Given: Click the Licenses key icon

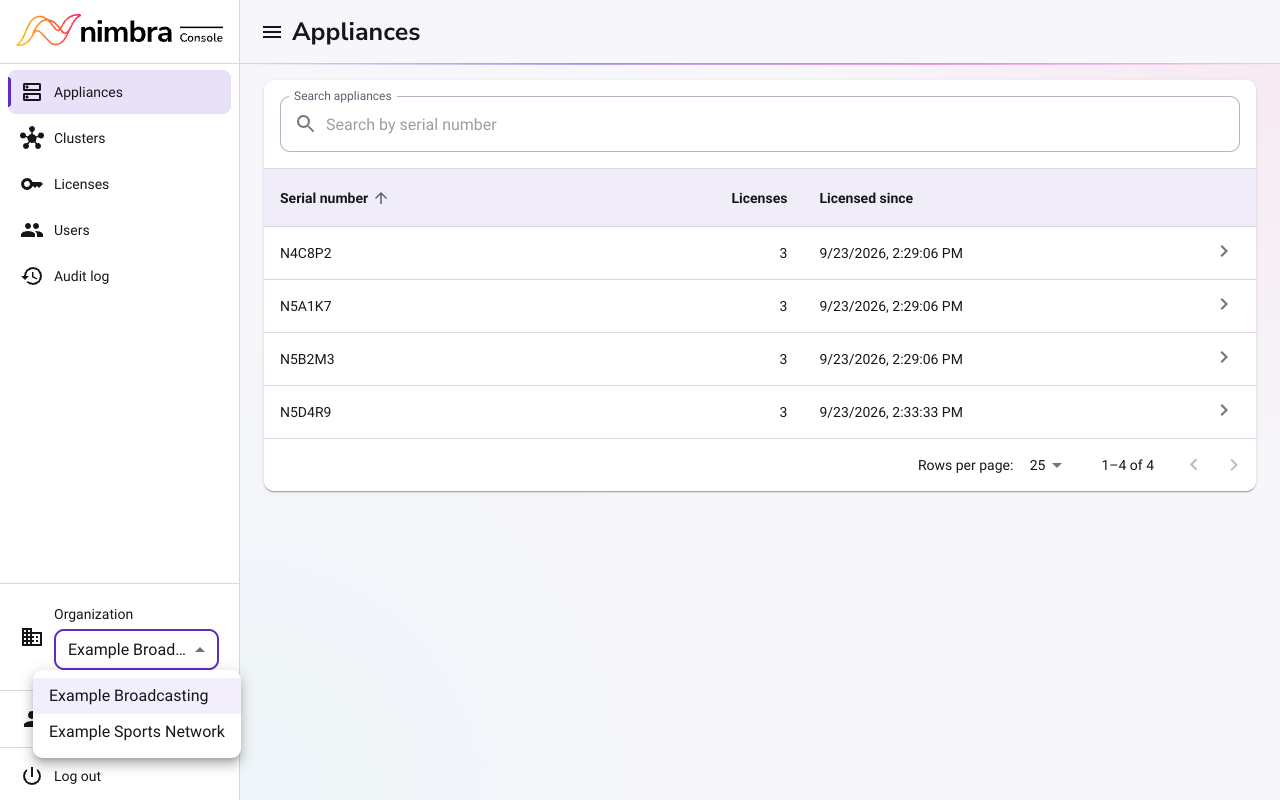Looking at the screenshot, I should (x=32, y=184).
